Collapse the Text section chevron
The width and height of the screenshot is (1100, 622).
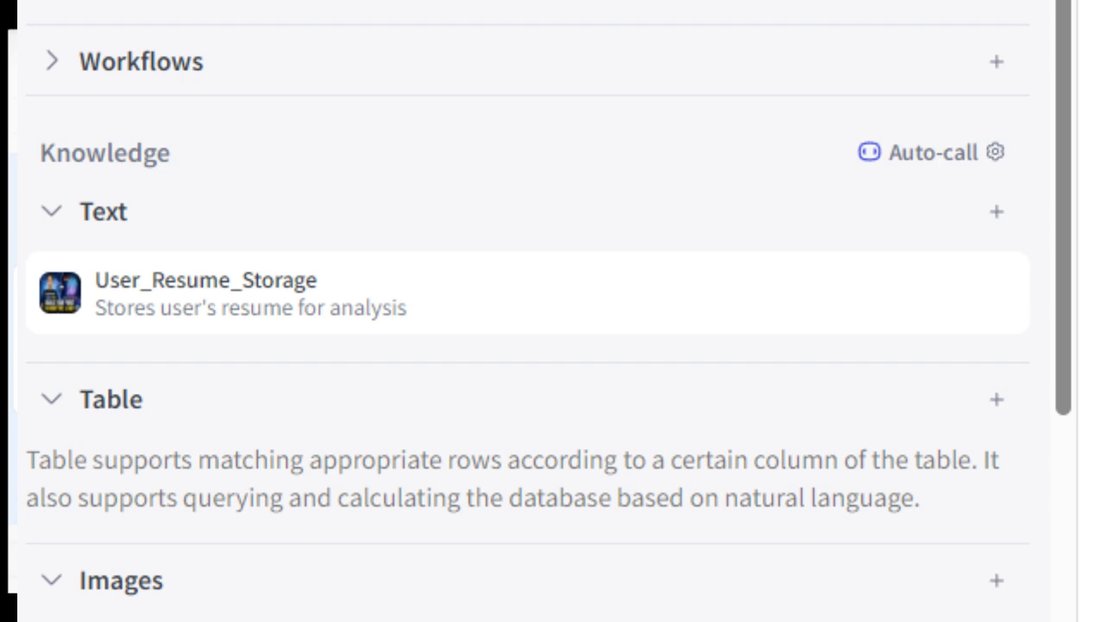(x=51, y=211)
